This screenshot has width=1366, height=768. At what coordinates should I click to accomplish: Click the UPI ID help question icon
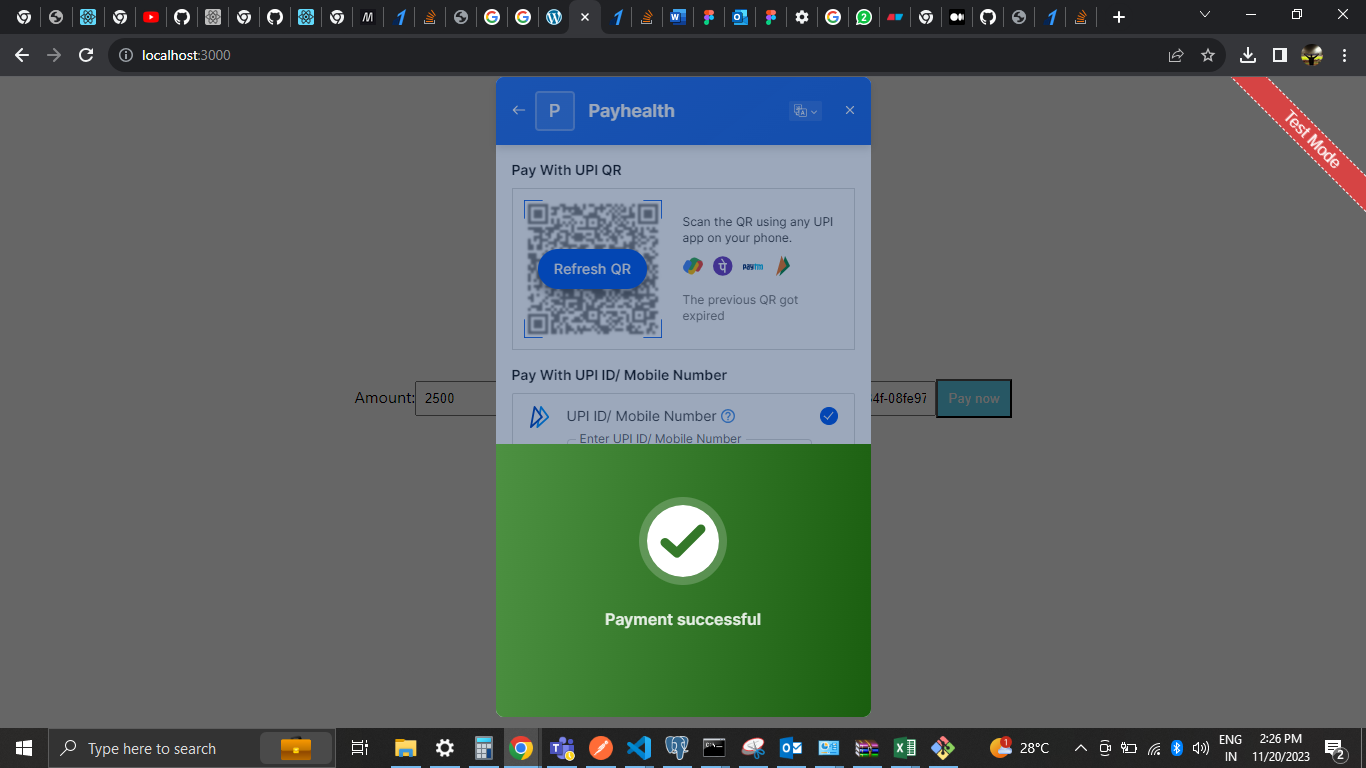click(x=728, y=416)
